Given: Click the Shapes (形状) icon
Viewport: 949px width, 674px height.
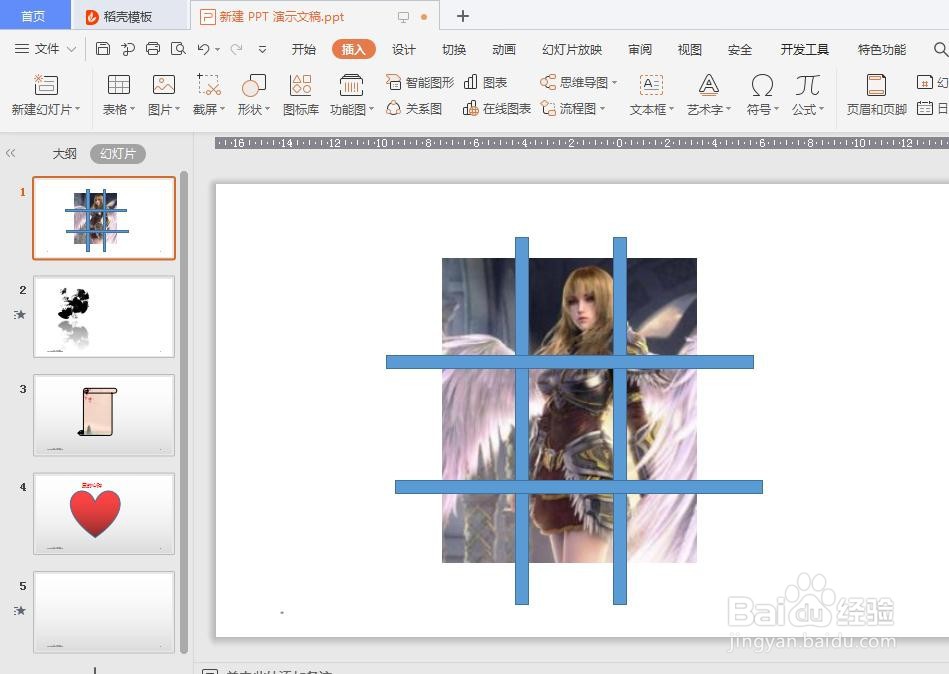Looking at the screenshot, I should (x=254, y=85).
